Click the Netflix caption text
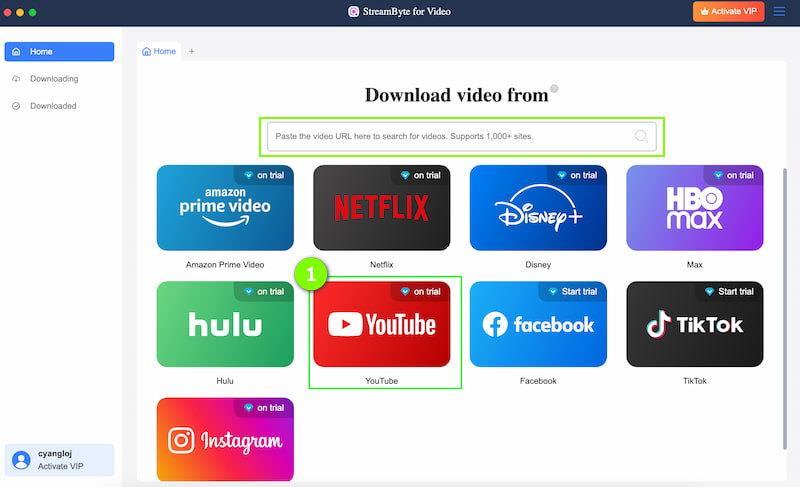Screen dimensions: 800x487 click(x=382, y=265)
